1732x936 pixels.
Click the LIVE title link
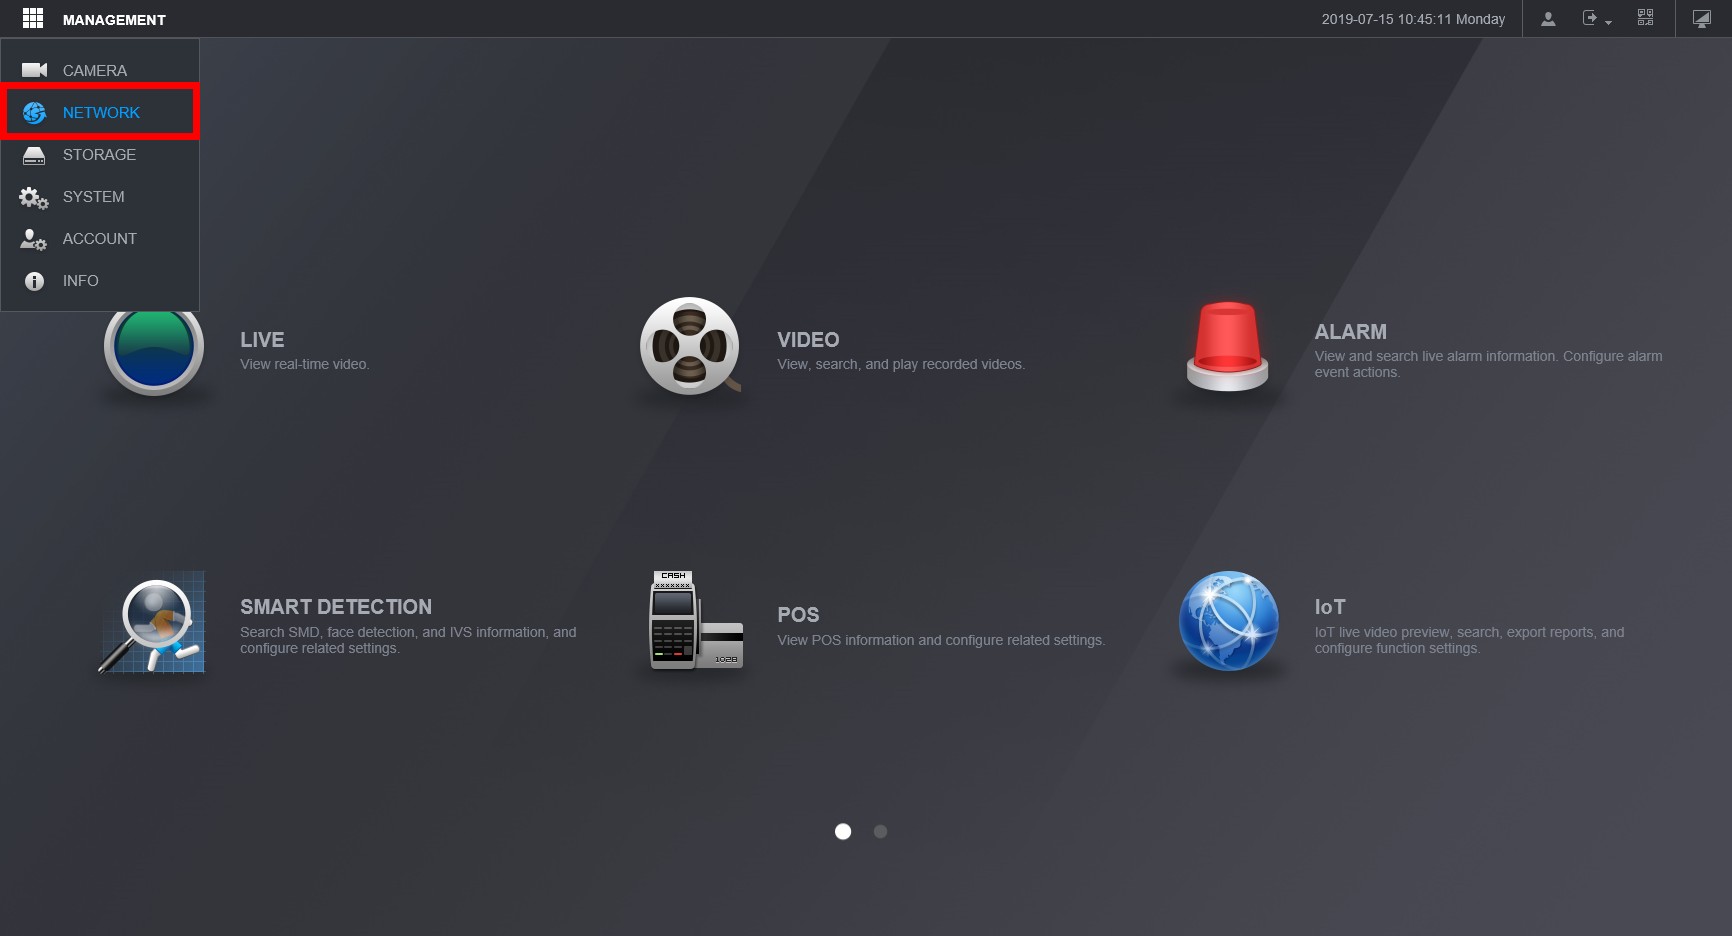point(262,340)
